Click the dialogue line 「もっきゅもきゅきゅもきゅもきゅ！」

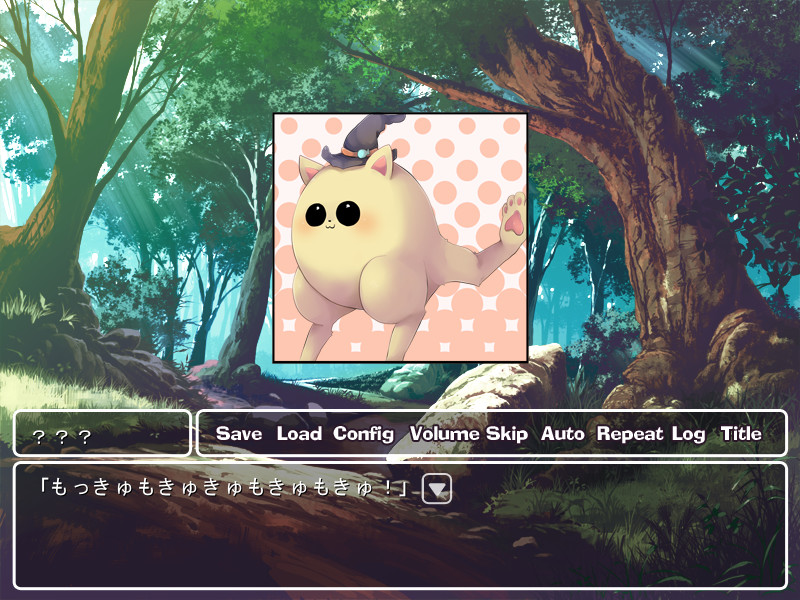pyautogui.click(x=224, y=488)
